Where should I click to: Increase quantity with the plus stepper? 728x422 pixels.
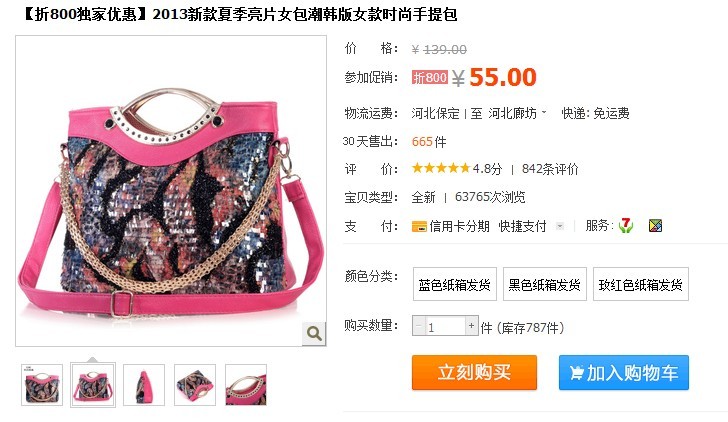[x=471, y=325]
